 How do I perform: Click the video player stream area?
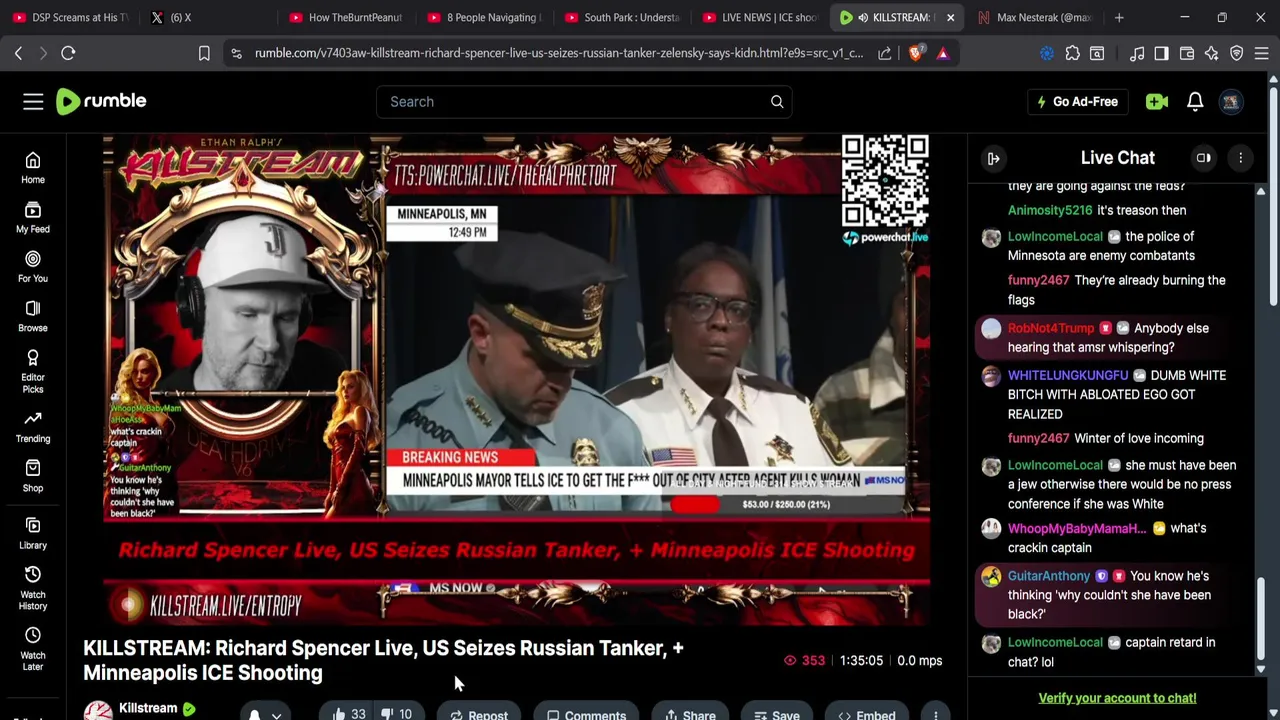point(517,378)
